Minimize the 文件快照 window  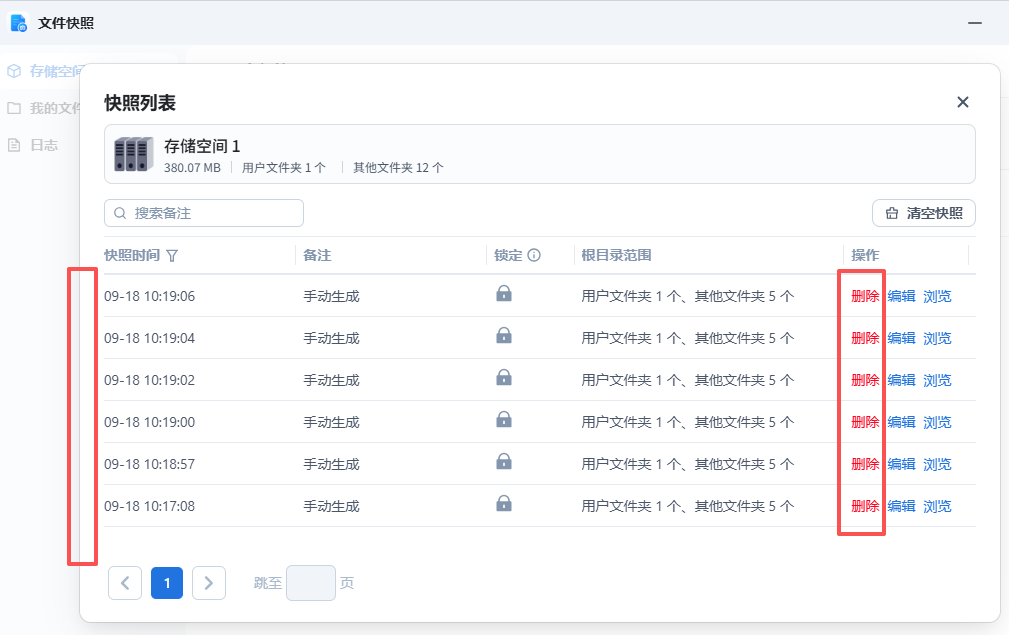tap(974, 22)
